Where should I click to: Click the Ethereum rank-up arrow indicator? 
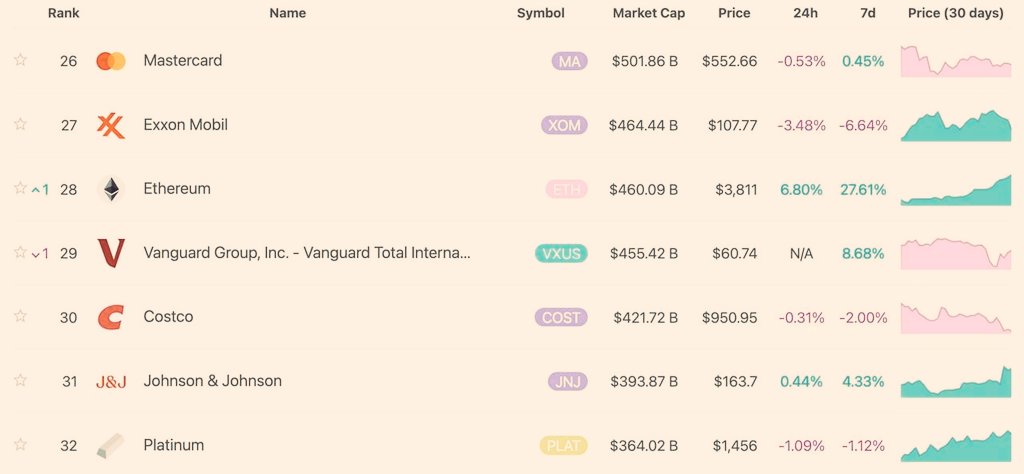coord(40,190)
